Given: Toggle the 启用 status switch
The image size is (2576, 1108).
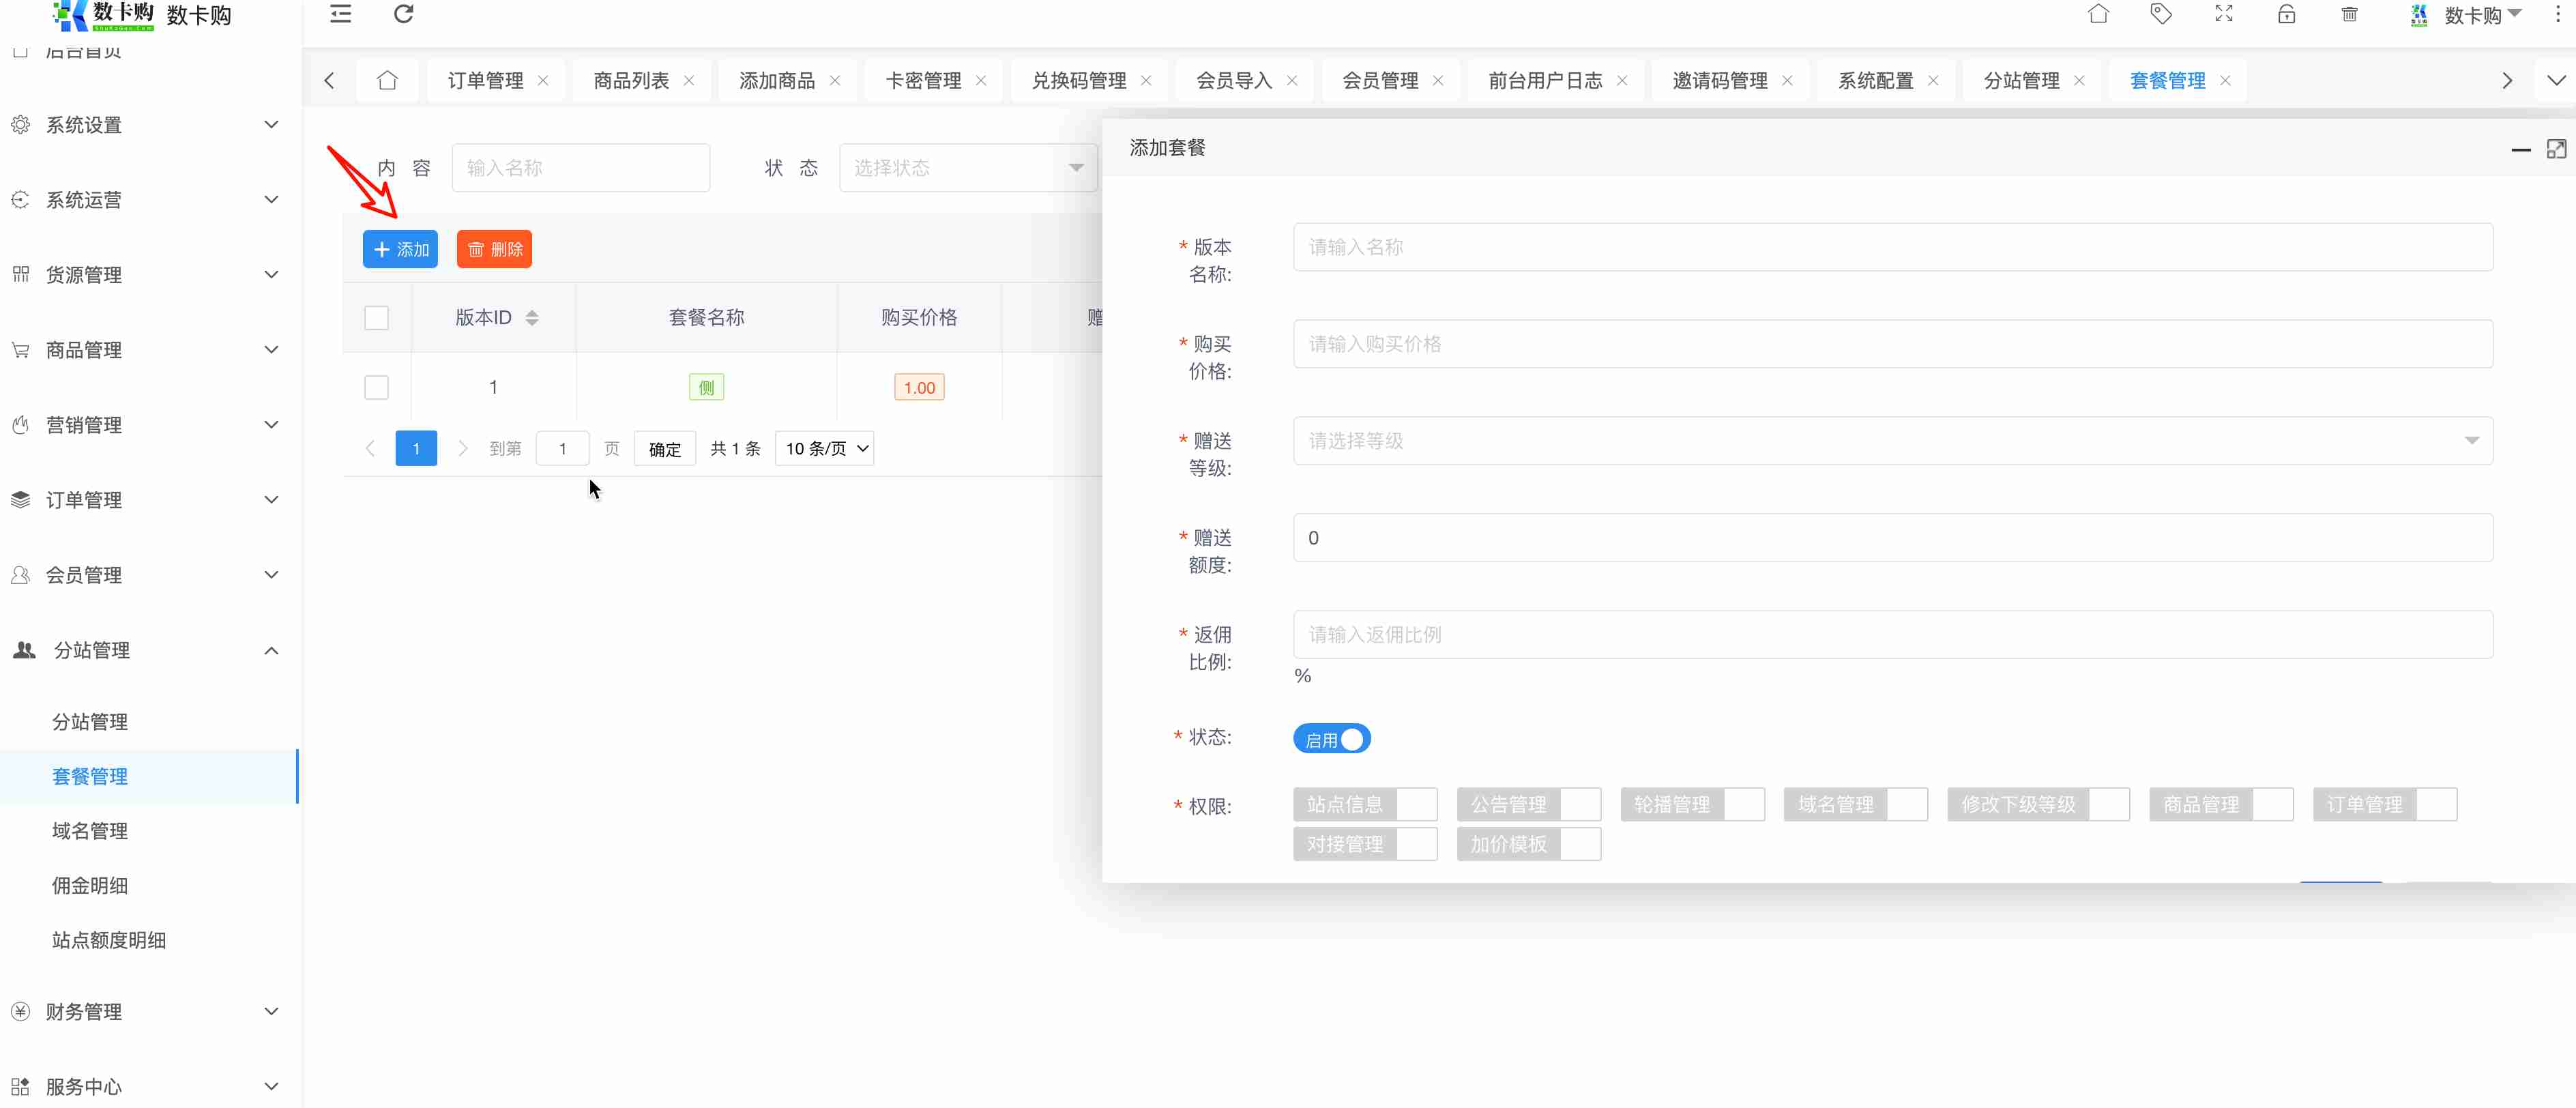Looking at the screenshot, I should tap(1331, 739).
